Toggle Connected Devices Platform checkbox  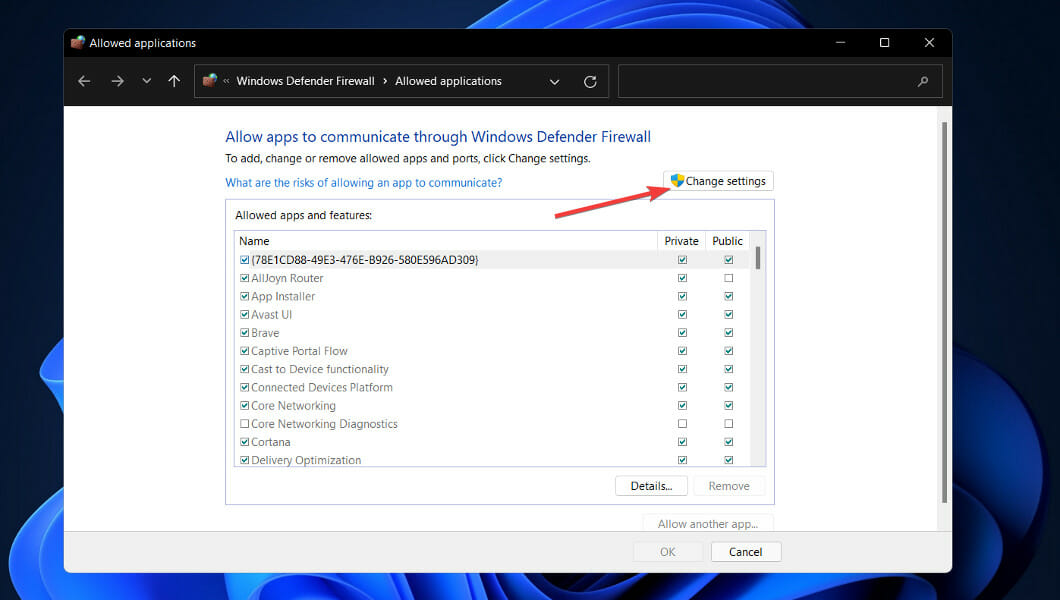[x=244, y=387]
